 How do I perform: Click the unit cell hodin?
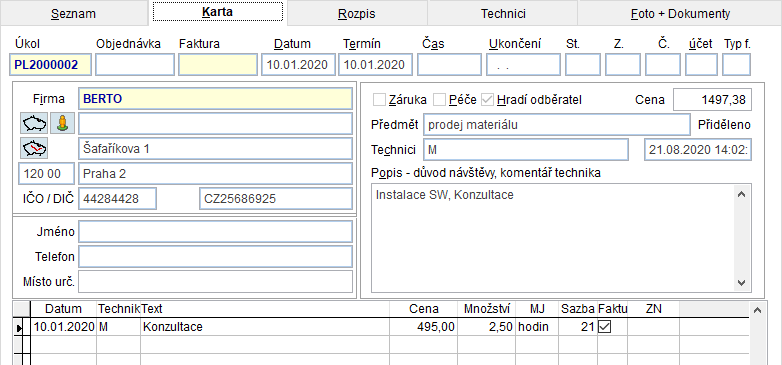(x=537, y=327)
